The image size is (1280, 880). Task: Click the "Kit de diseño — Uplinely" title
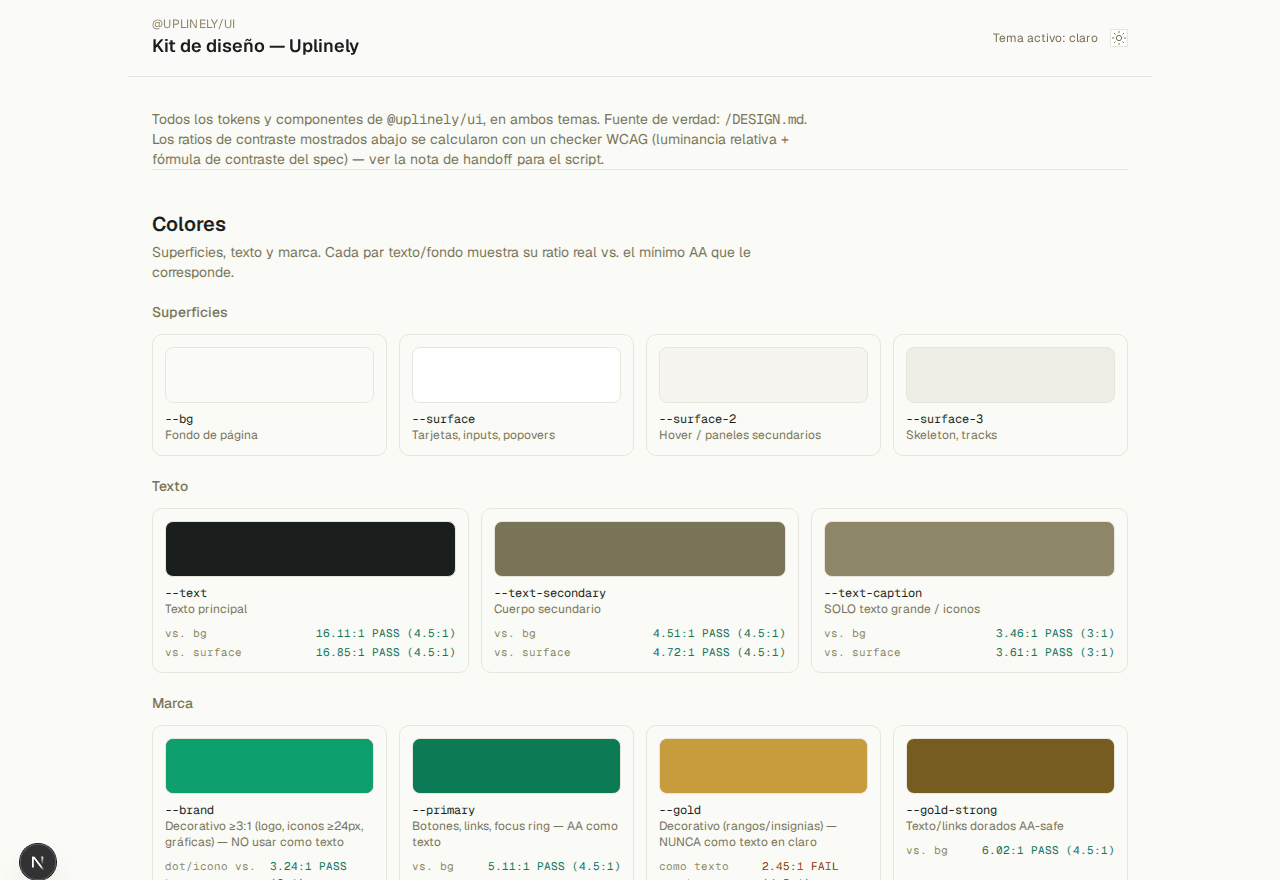(255, 46)
